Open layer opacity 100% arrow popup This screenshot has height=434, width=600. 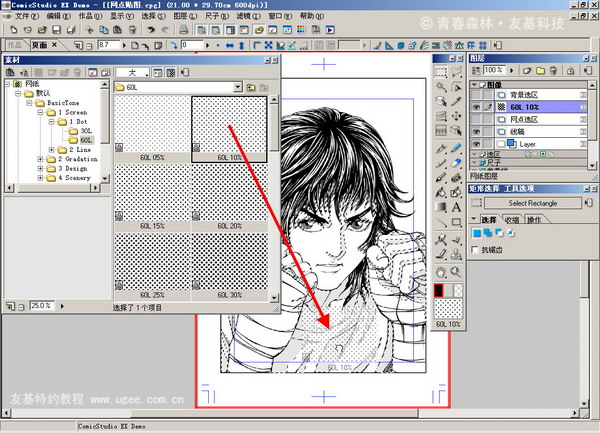pos(512,70)
